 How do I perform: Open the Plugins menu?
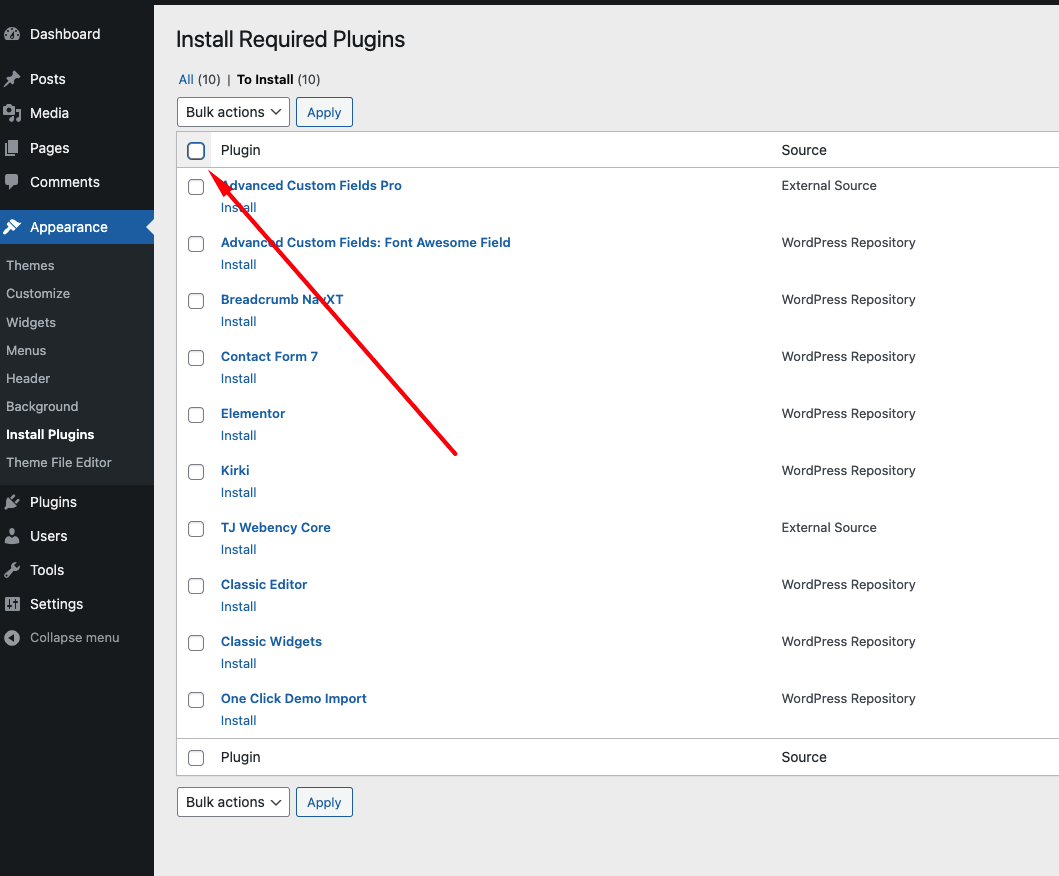coord(53,502)
